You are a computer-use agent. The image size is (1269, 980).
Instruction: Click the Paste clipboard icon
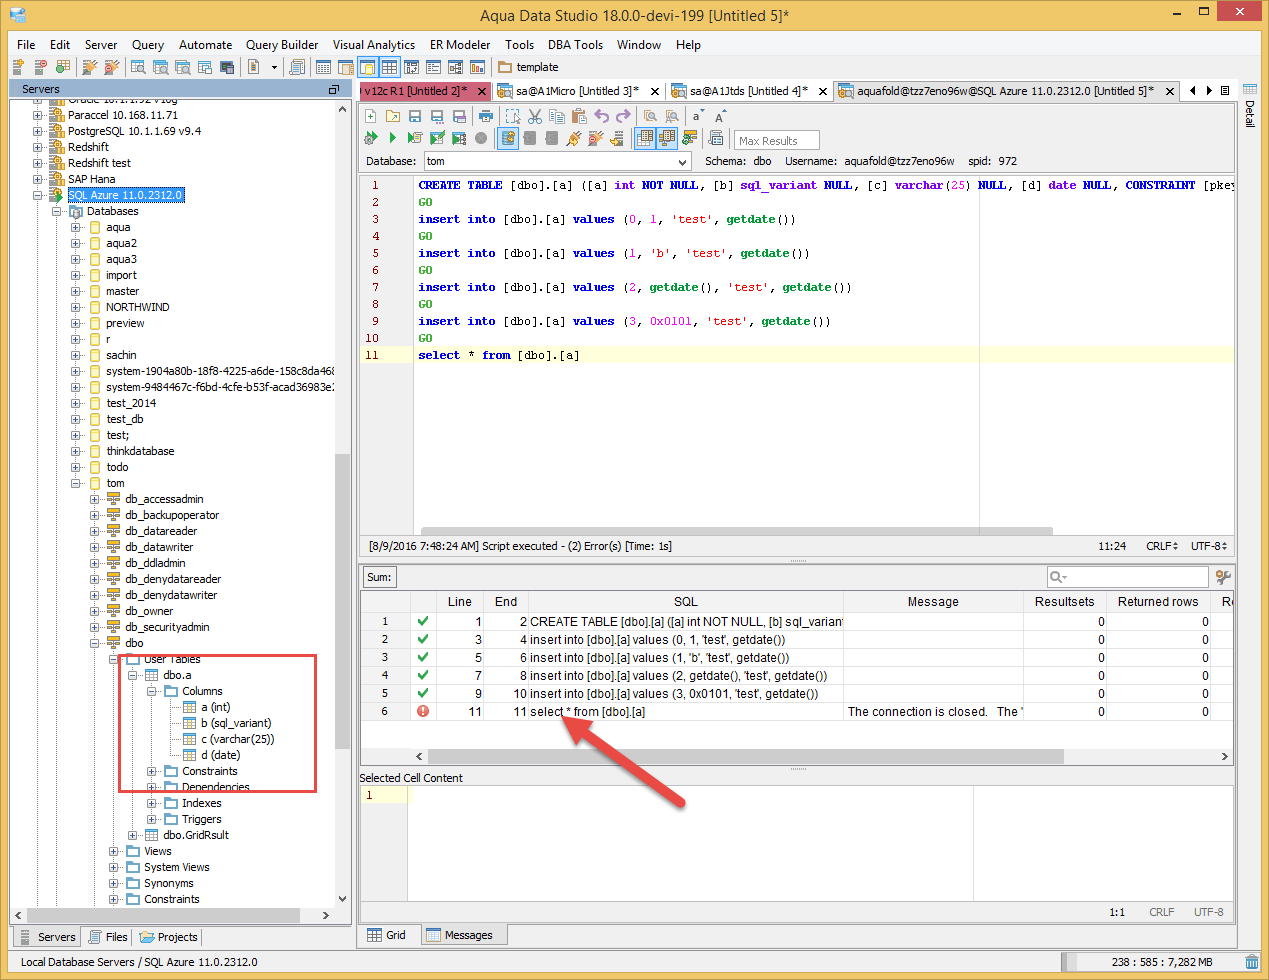pos(579,116)
